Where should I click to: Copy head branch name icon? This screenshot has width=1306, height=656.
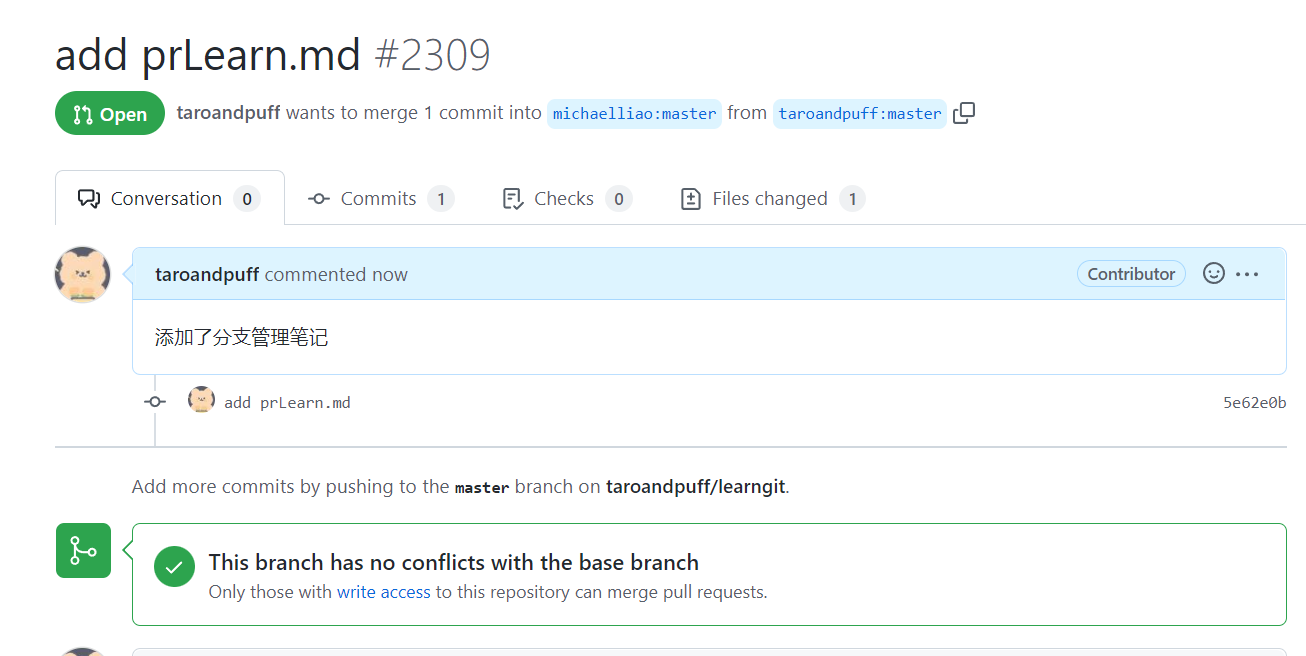(x=964, y=113)
